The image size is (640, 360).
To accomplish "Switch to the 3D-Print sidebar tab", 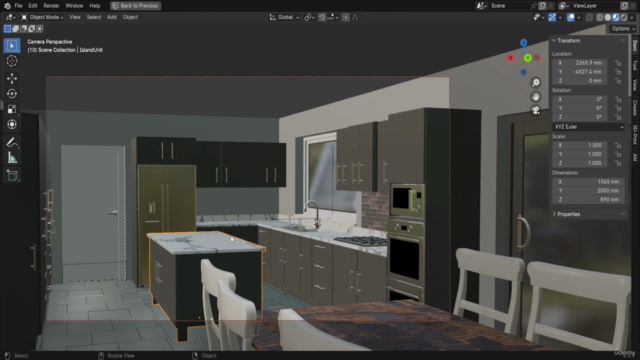I will (x=635, y=135).
